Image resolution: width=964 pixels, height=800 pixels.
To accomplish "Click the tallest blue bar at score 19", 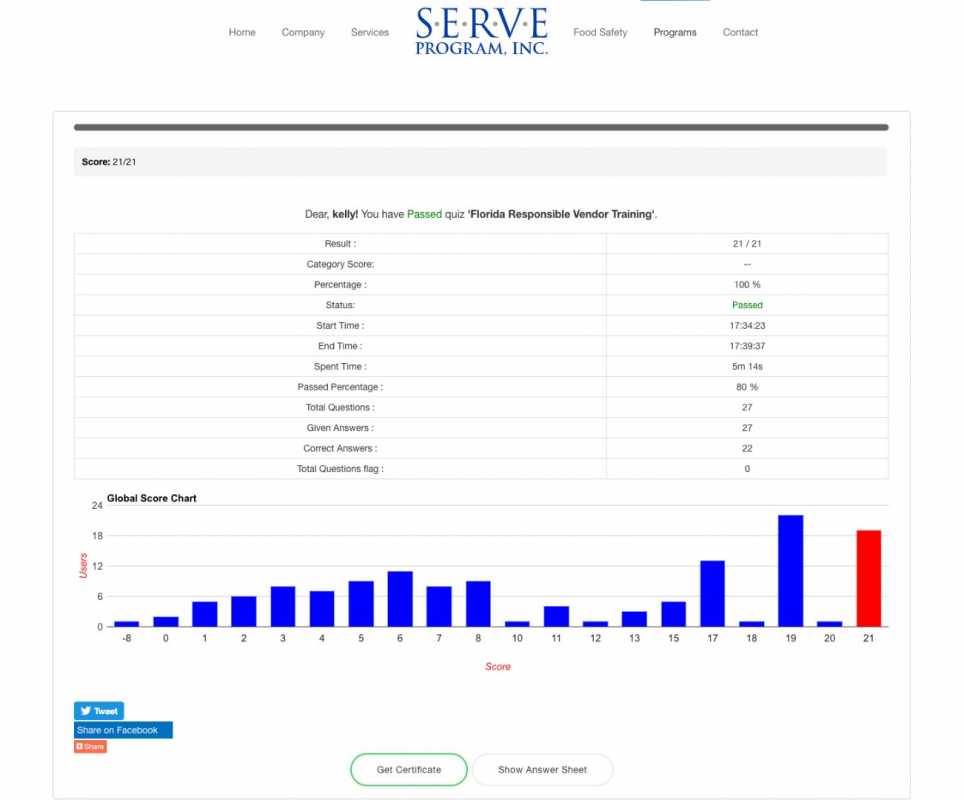I will click(790, 571).
